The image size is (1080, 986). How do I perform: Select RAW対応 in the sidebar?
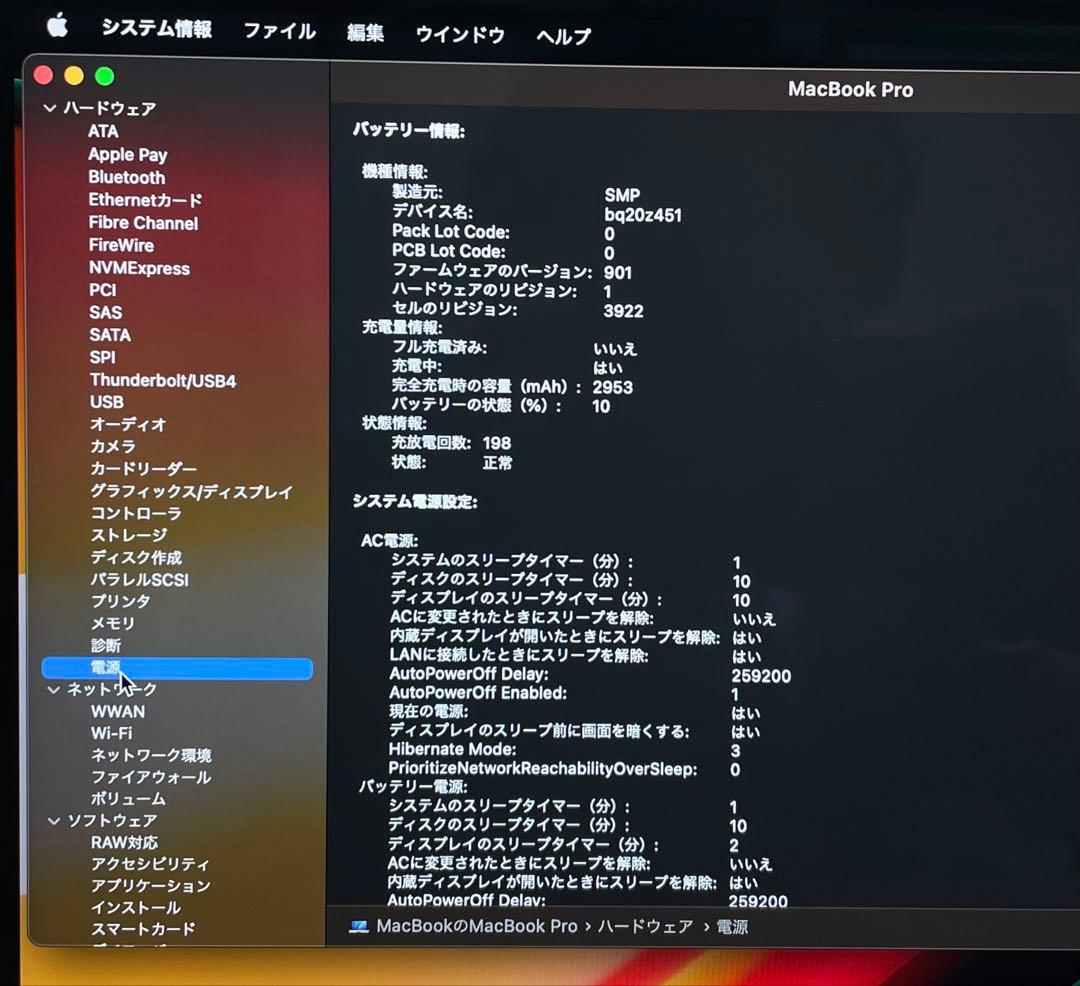[x=125, y=843]
